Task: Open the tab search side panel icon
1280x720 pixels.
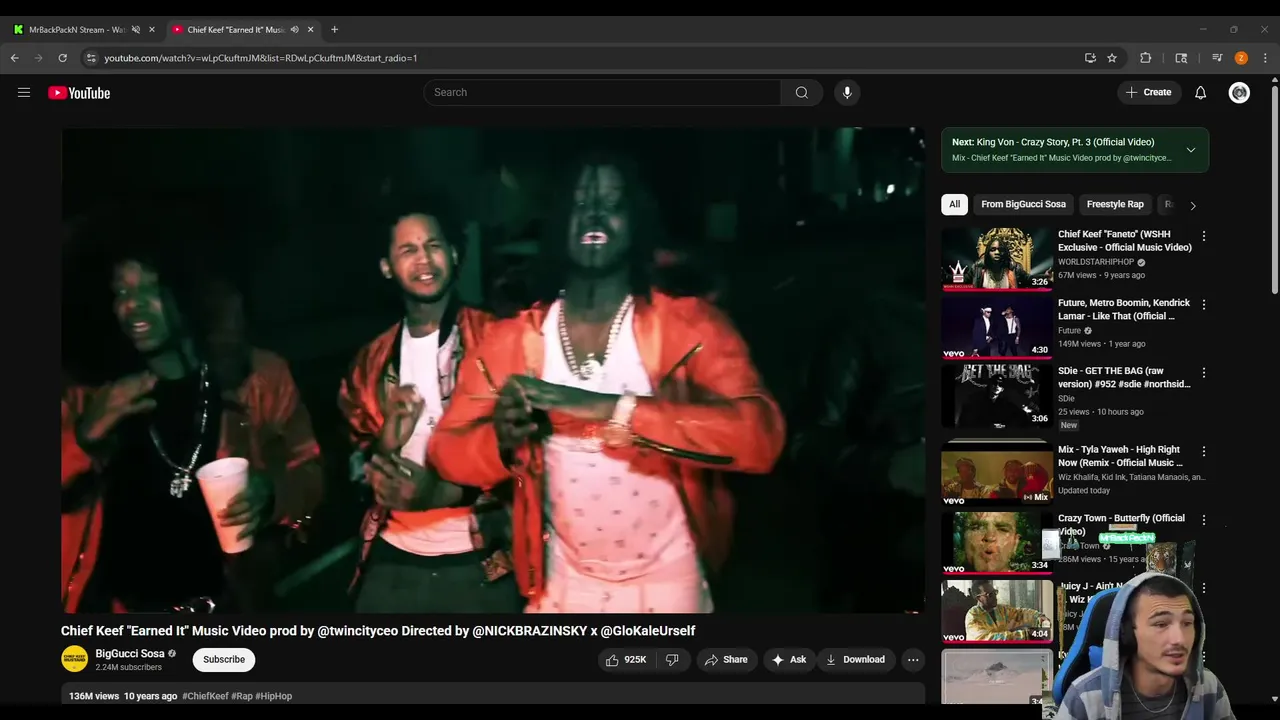Action: 1181,58
